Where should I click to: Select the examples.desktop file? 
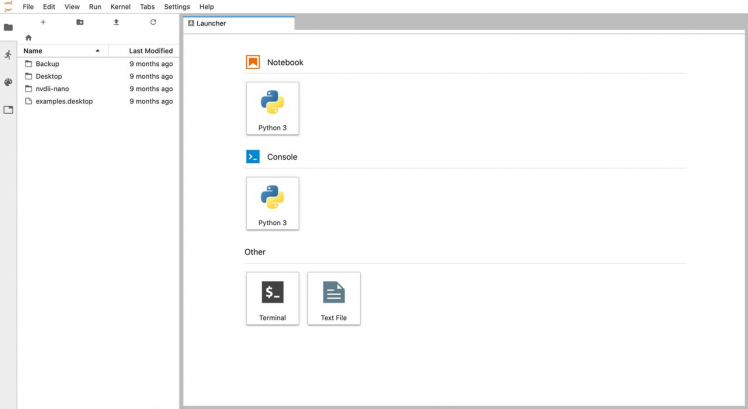coord(64,101)
